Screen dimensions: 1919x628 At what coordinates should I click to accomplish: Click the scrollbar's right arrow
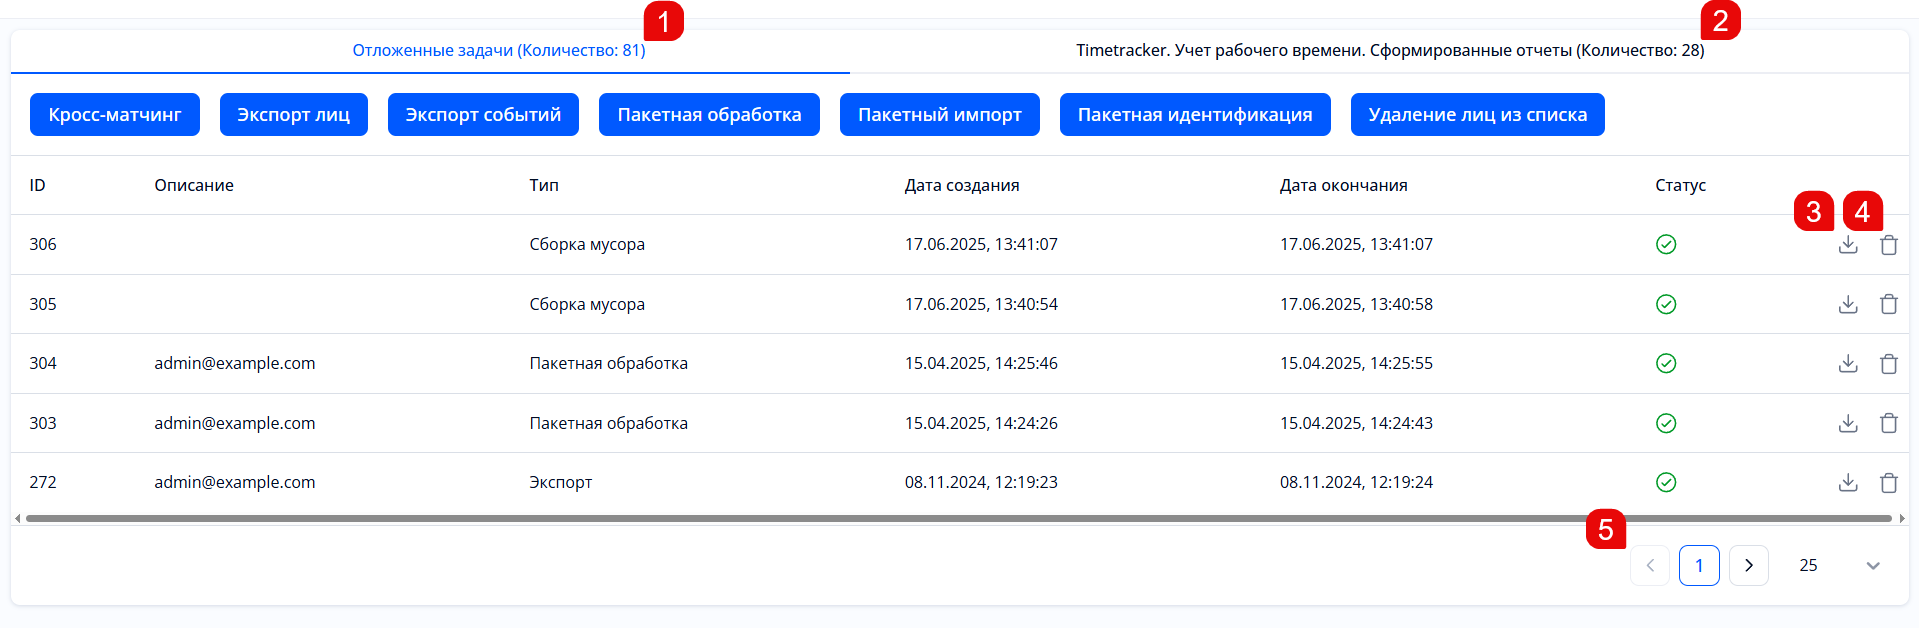pyautogui.click(x=1902, y=518)
